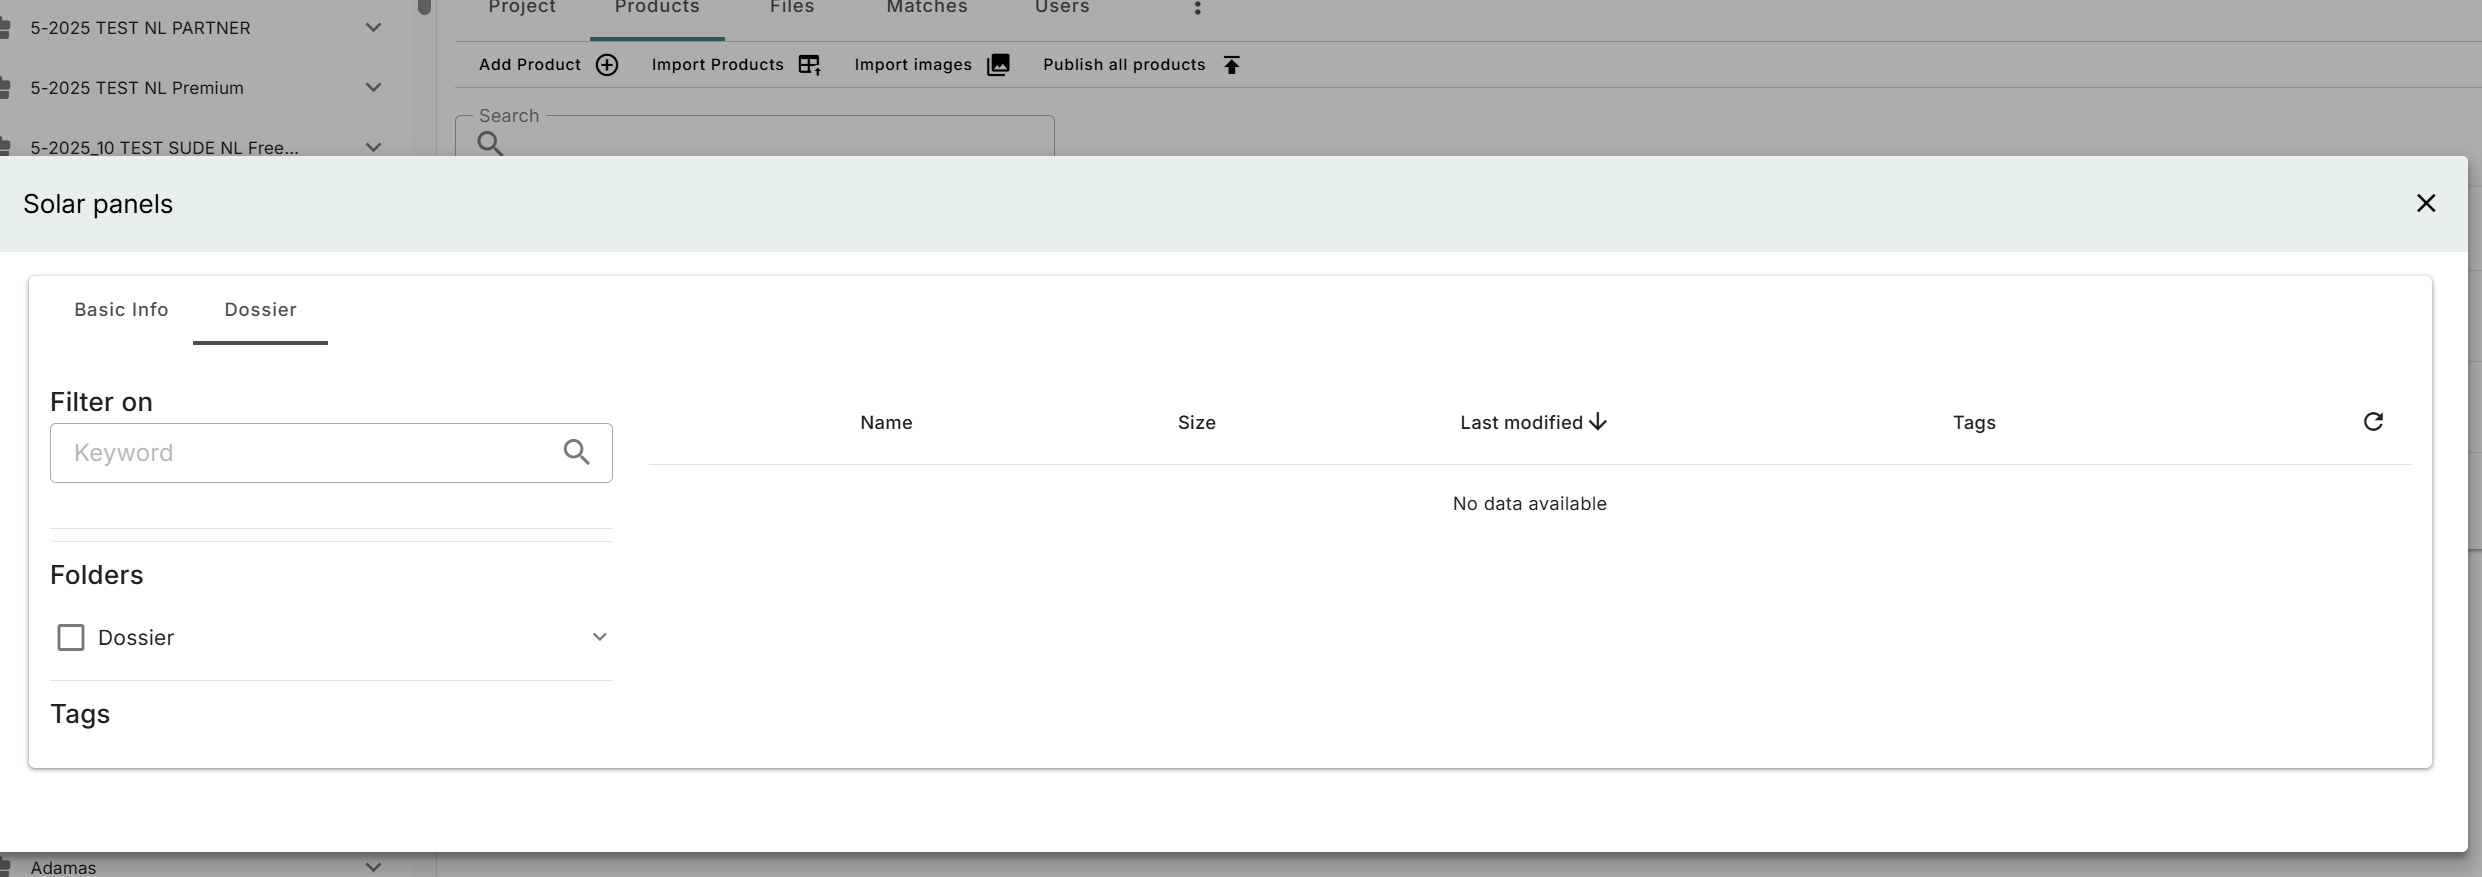Select the 5-2025 TEST NL Premium row

point(205,88)
